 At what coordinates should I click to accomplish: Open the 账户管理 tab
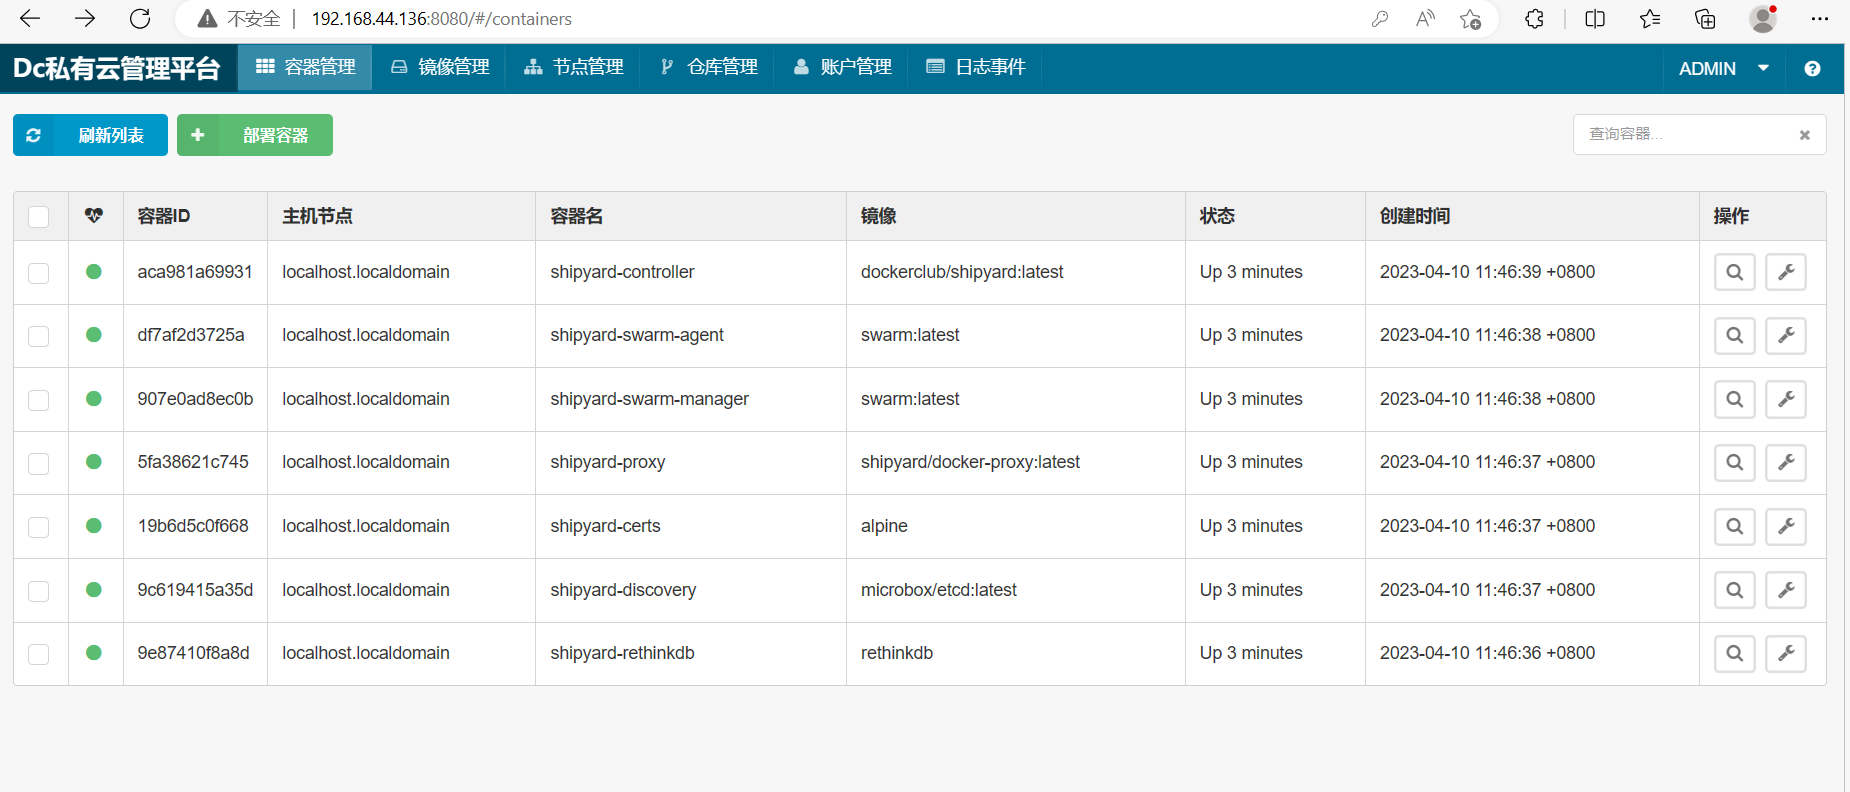842,67
